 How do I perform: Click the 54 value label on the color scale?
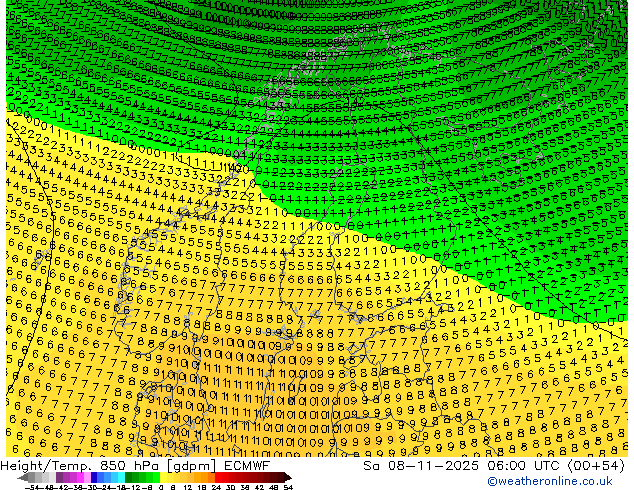287,487
